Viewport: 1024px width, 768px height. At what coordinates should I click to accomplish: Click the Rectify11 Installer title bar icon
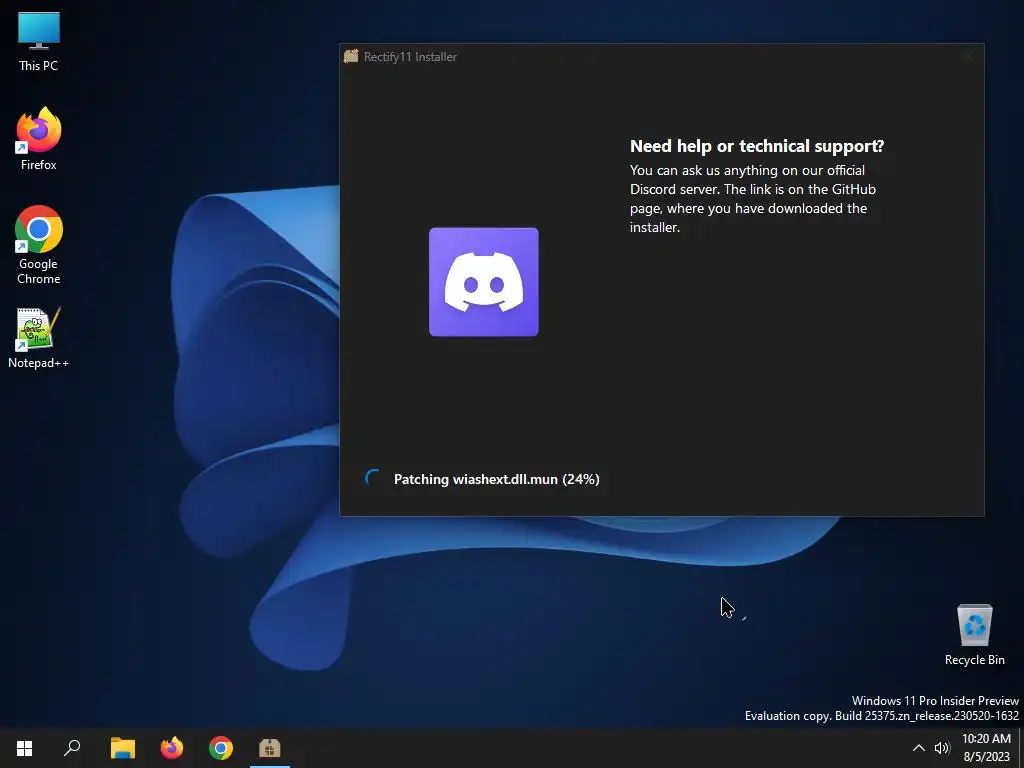(351, 57)
